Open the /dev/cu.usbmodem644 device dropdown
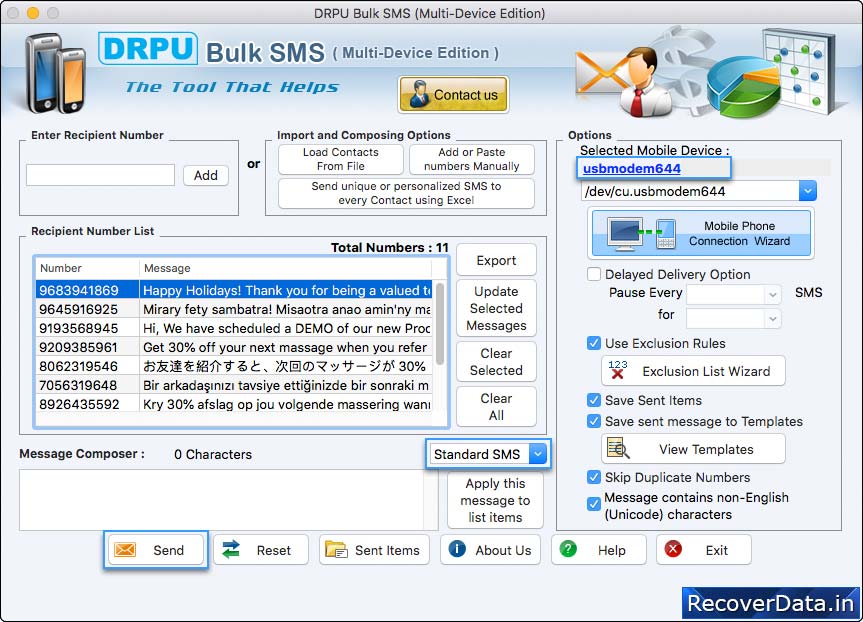 (x=807, y=191)
